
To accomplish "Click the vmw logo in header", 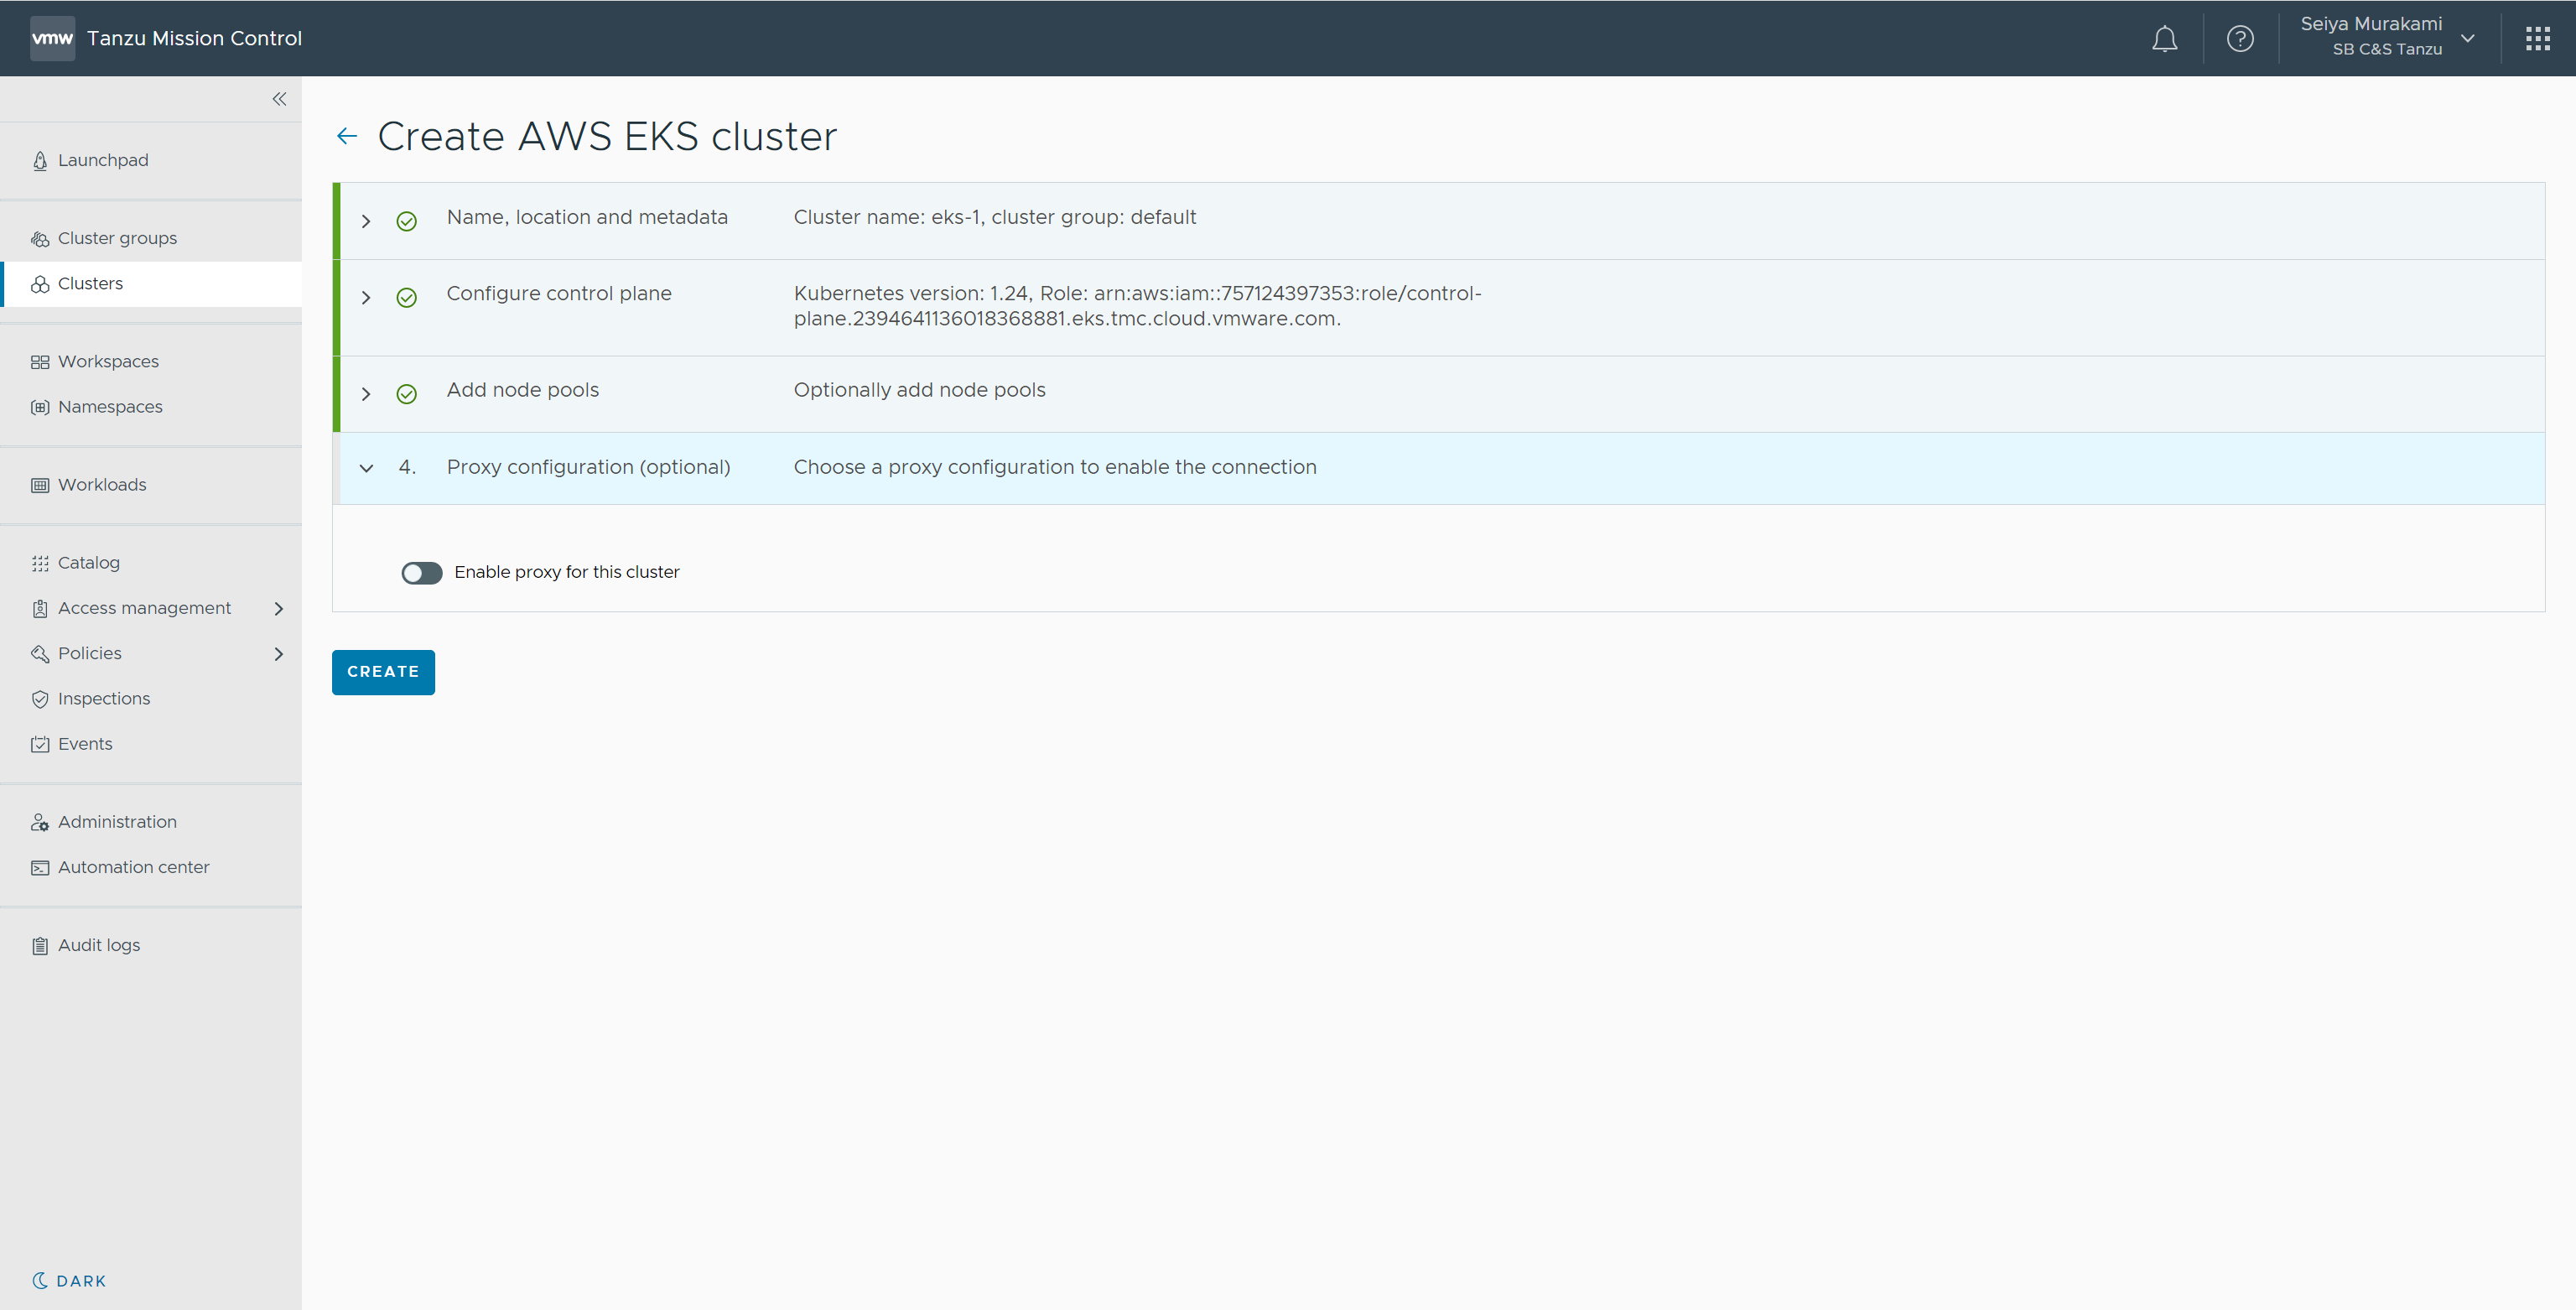I will click(52, 39).
